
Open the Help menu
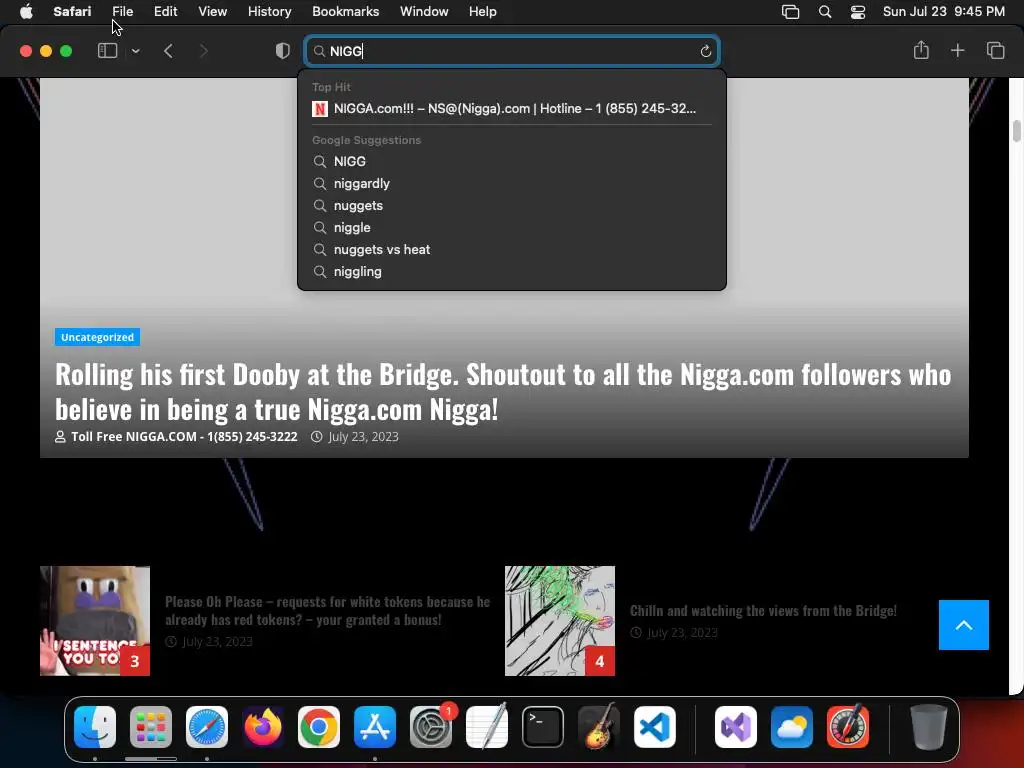[x=483, y=12]
